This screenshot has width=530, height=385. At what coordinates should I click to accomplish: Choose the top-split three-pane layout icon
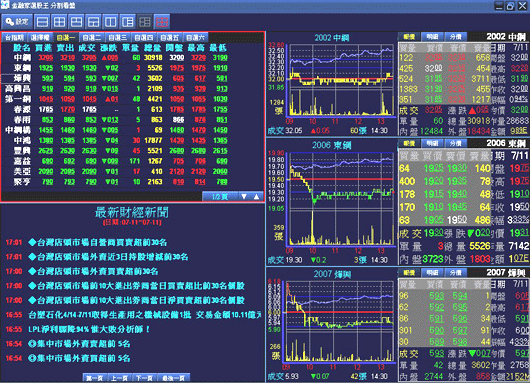click(x=76, y=22)
